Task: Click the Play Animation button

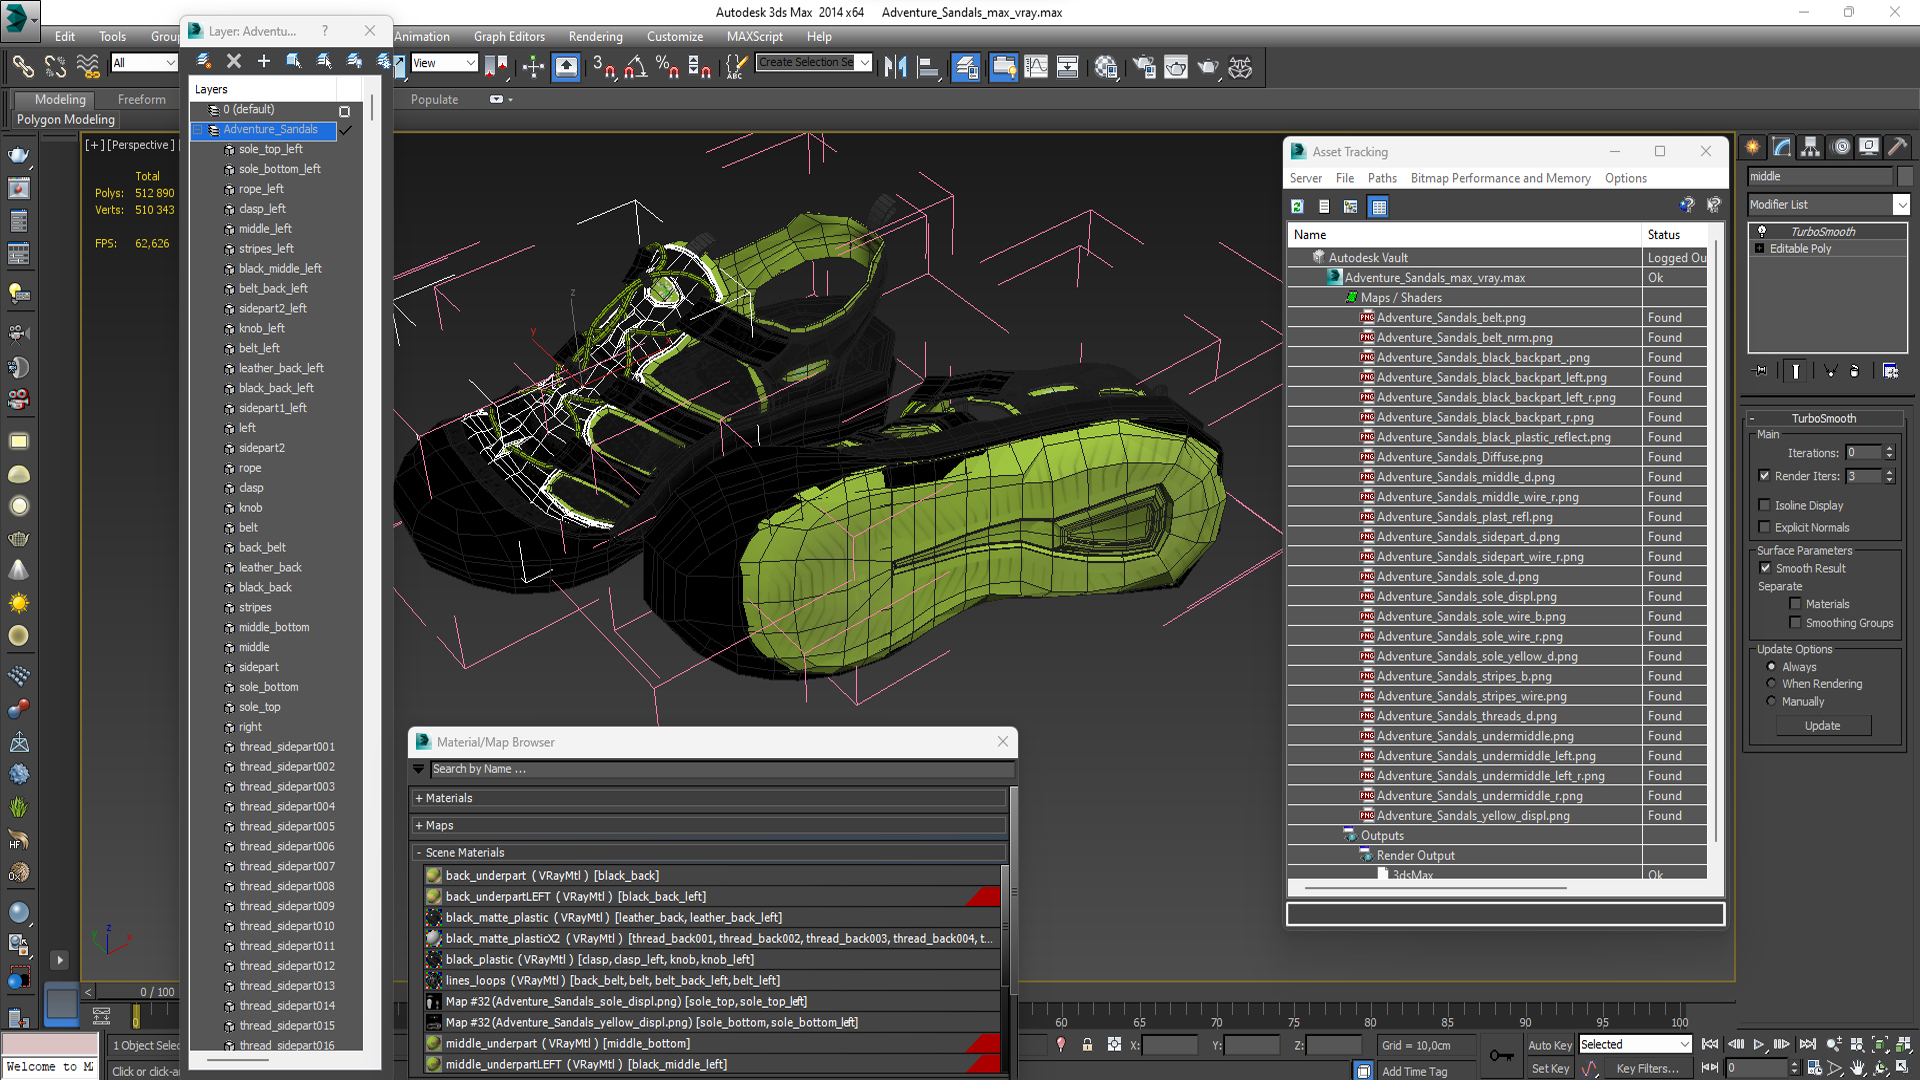Action: tap(1759, 1044)
